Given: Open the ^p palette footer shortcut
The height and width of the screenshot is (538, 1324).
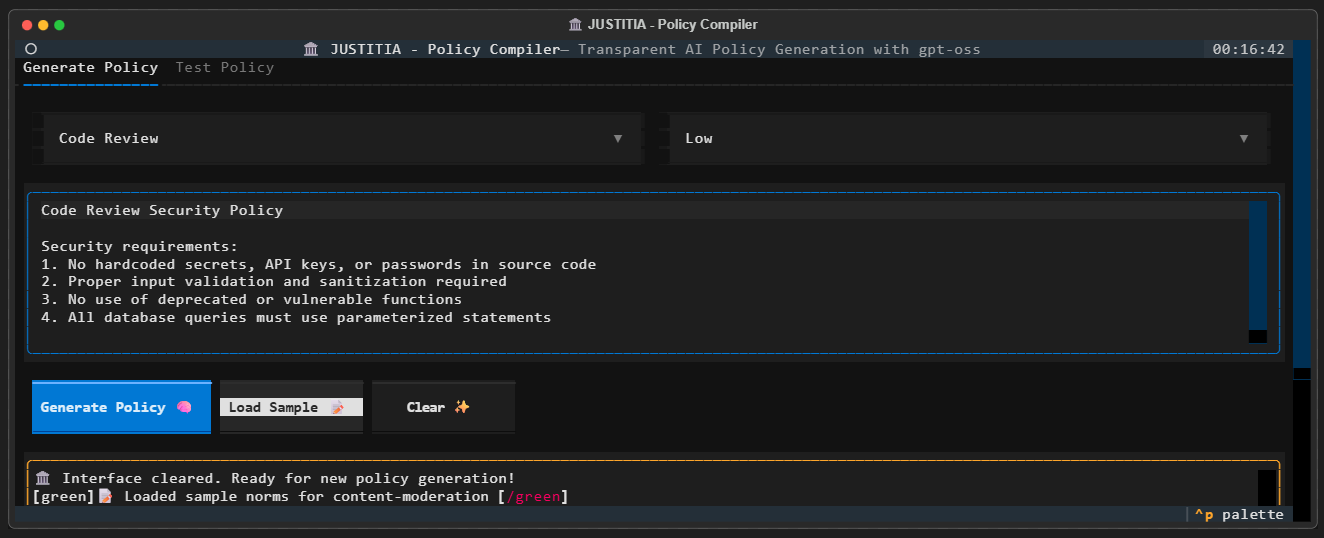Looking at the screenshot, I should 1238,515.
